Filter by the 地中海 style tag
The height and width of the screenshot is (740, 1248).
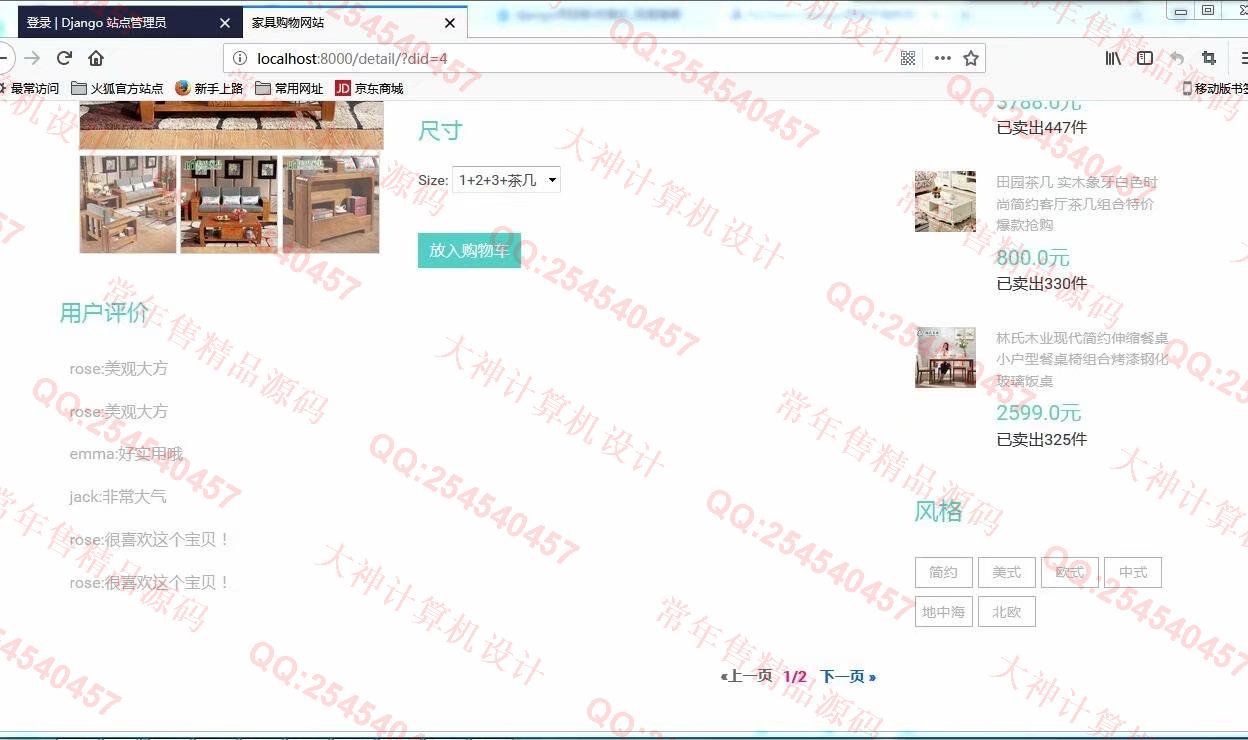[943, 611]
